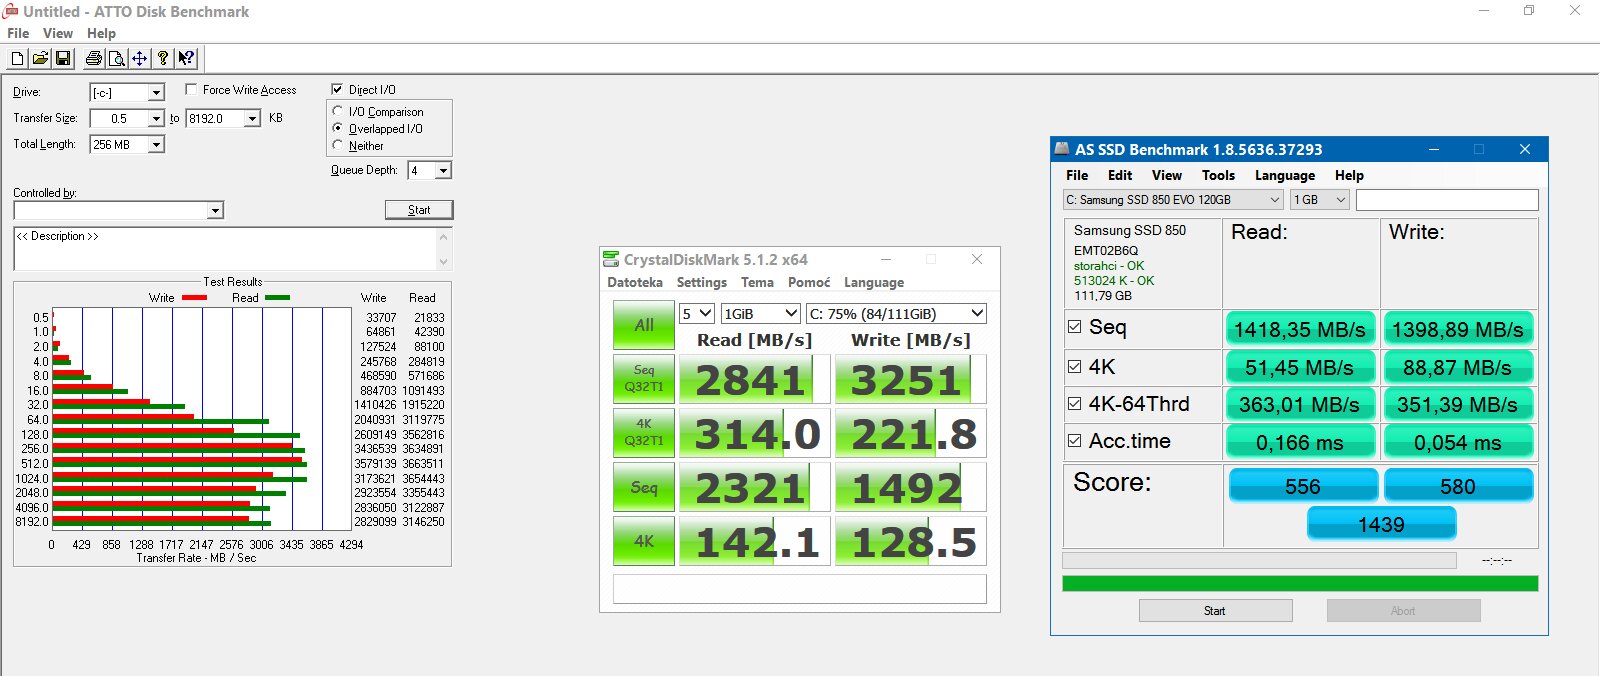Expand the Total Length dropdown
Screen dimensions: 1600x676
[x=156, y=145]
